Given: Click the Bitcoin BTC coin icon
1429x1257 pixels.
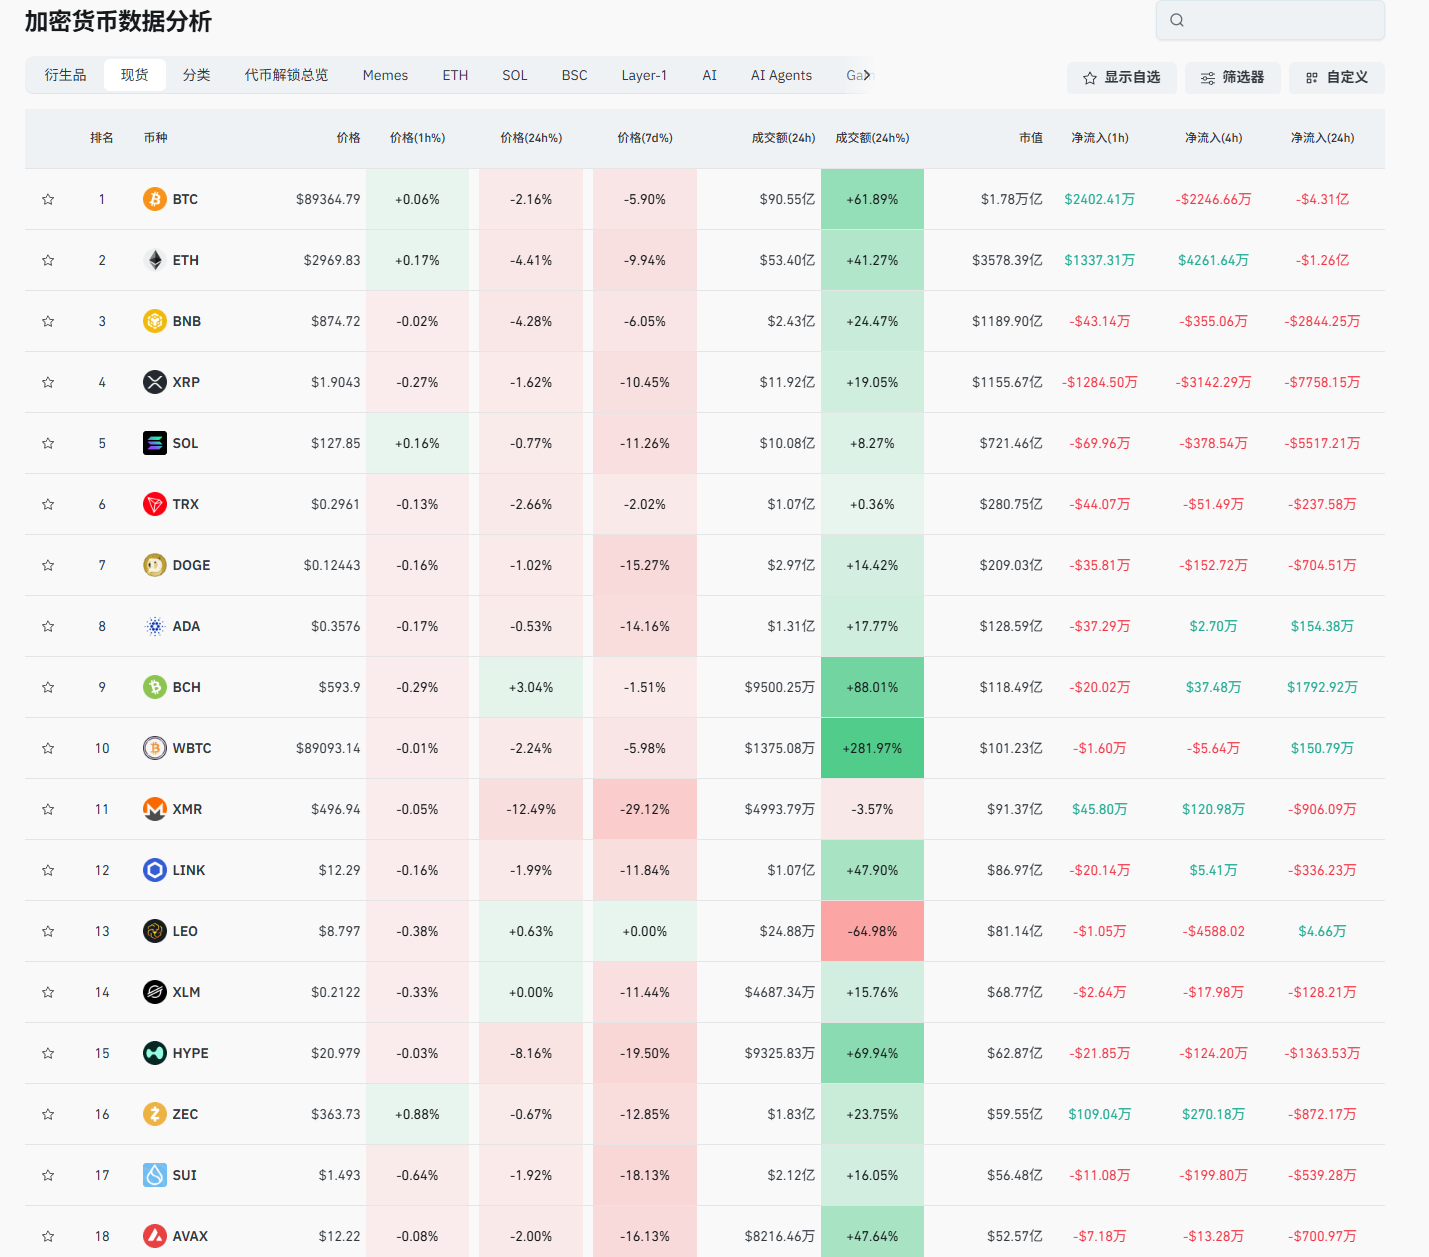Looking at the screenshot, I should pyautogui.click(x=154, y=199).
